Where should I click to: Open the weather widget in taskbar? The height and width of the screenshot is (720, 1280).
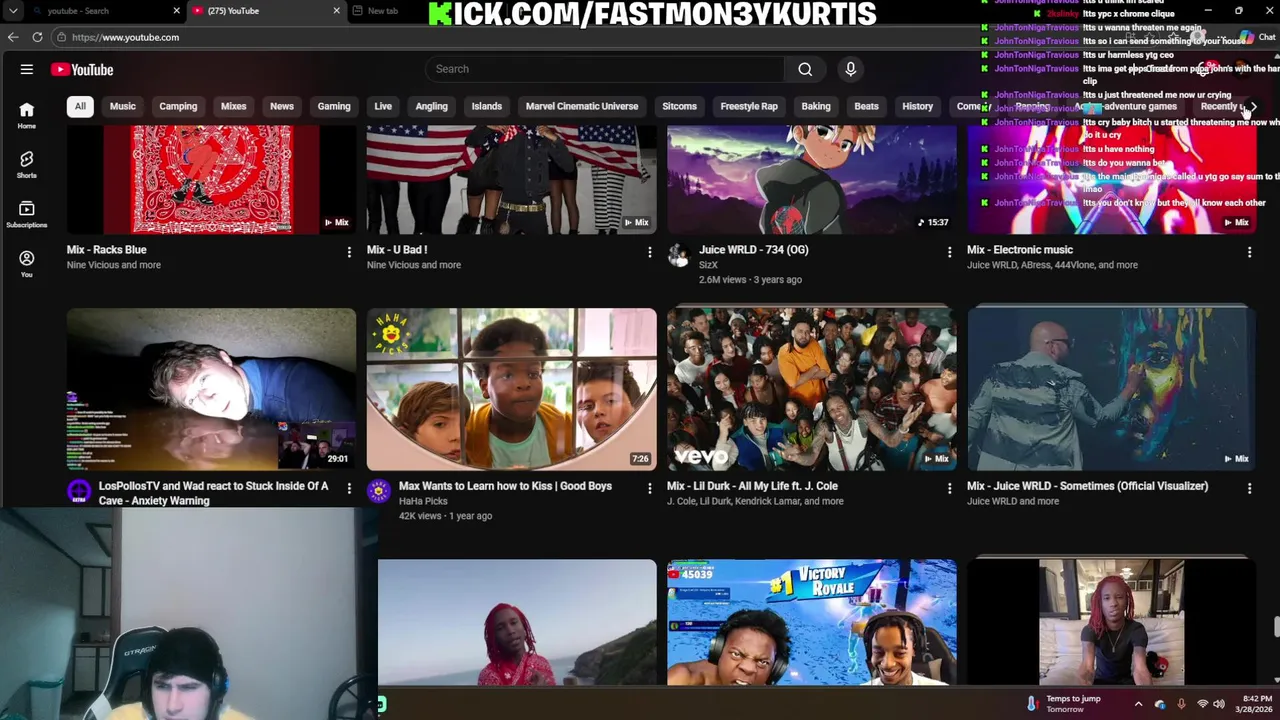point(1064,704)
